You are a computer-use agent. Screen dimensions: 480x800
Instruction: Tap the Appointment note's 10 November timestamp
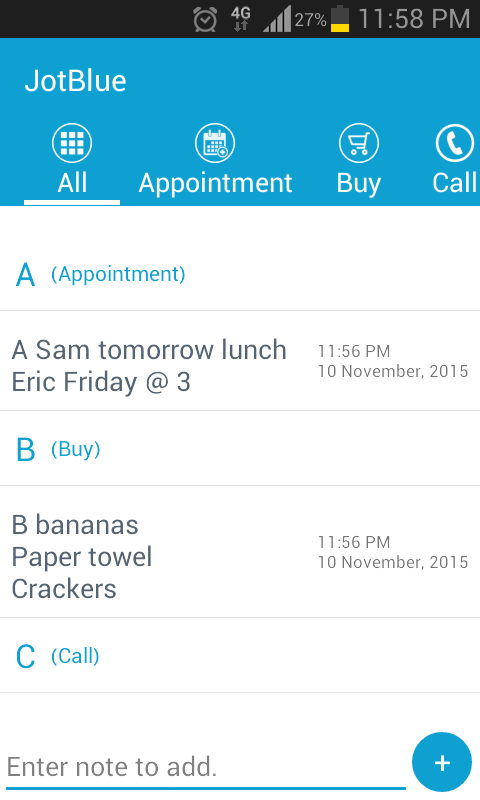[x=393, y=371]
